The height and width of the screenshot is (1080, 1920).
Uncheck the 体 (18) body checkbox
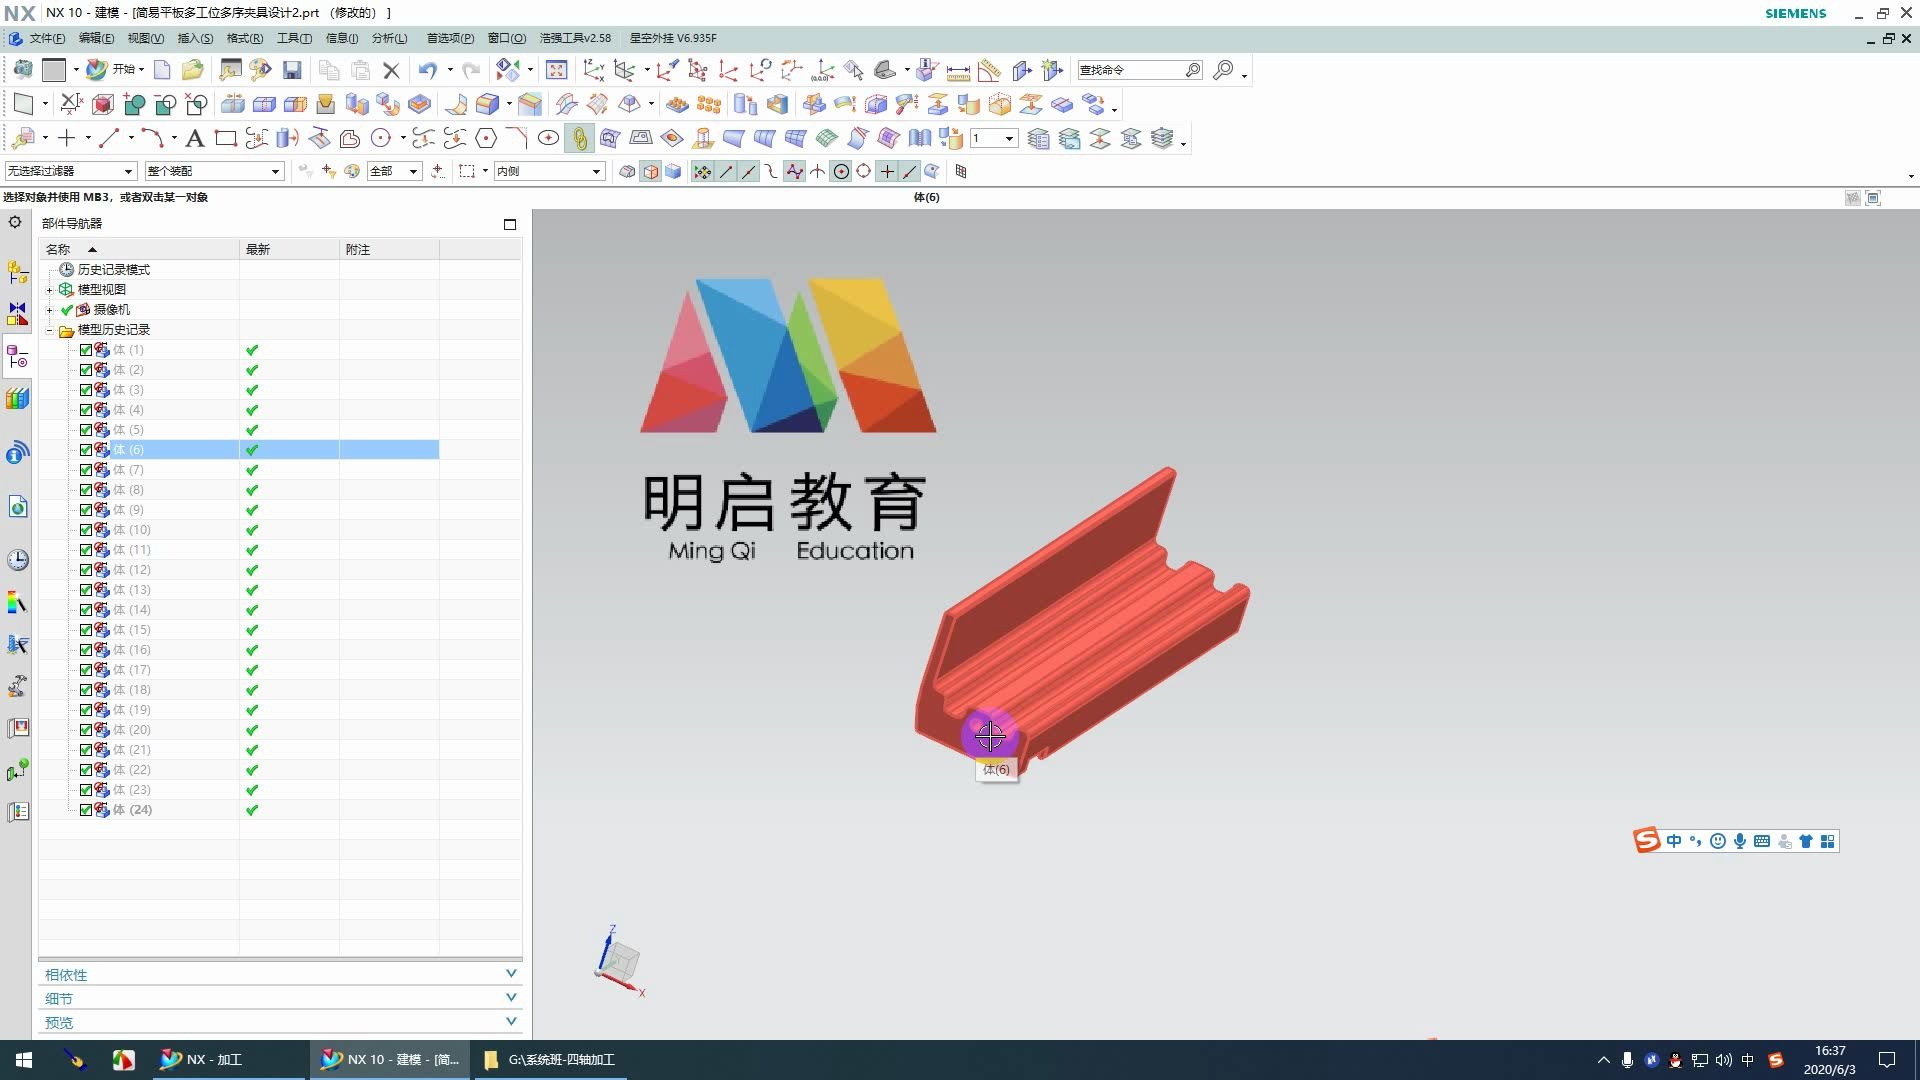(86, 690)
